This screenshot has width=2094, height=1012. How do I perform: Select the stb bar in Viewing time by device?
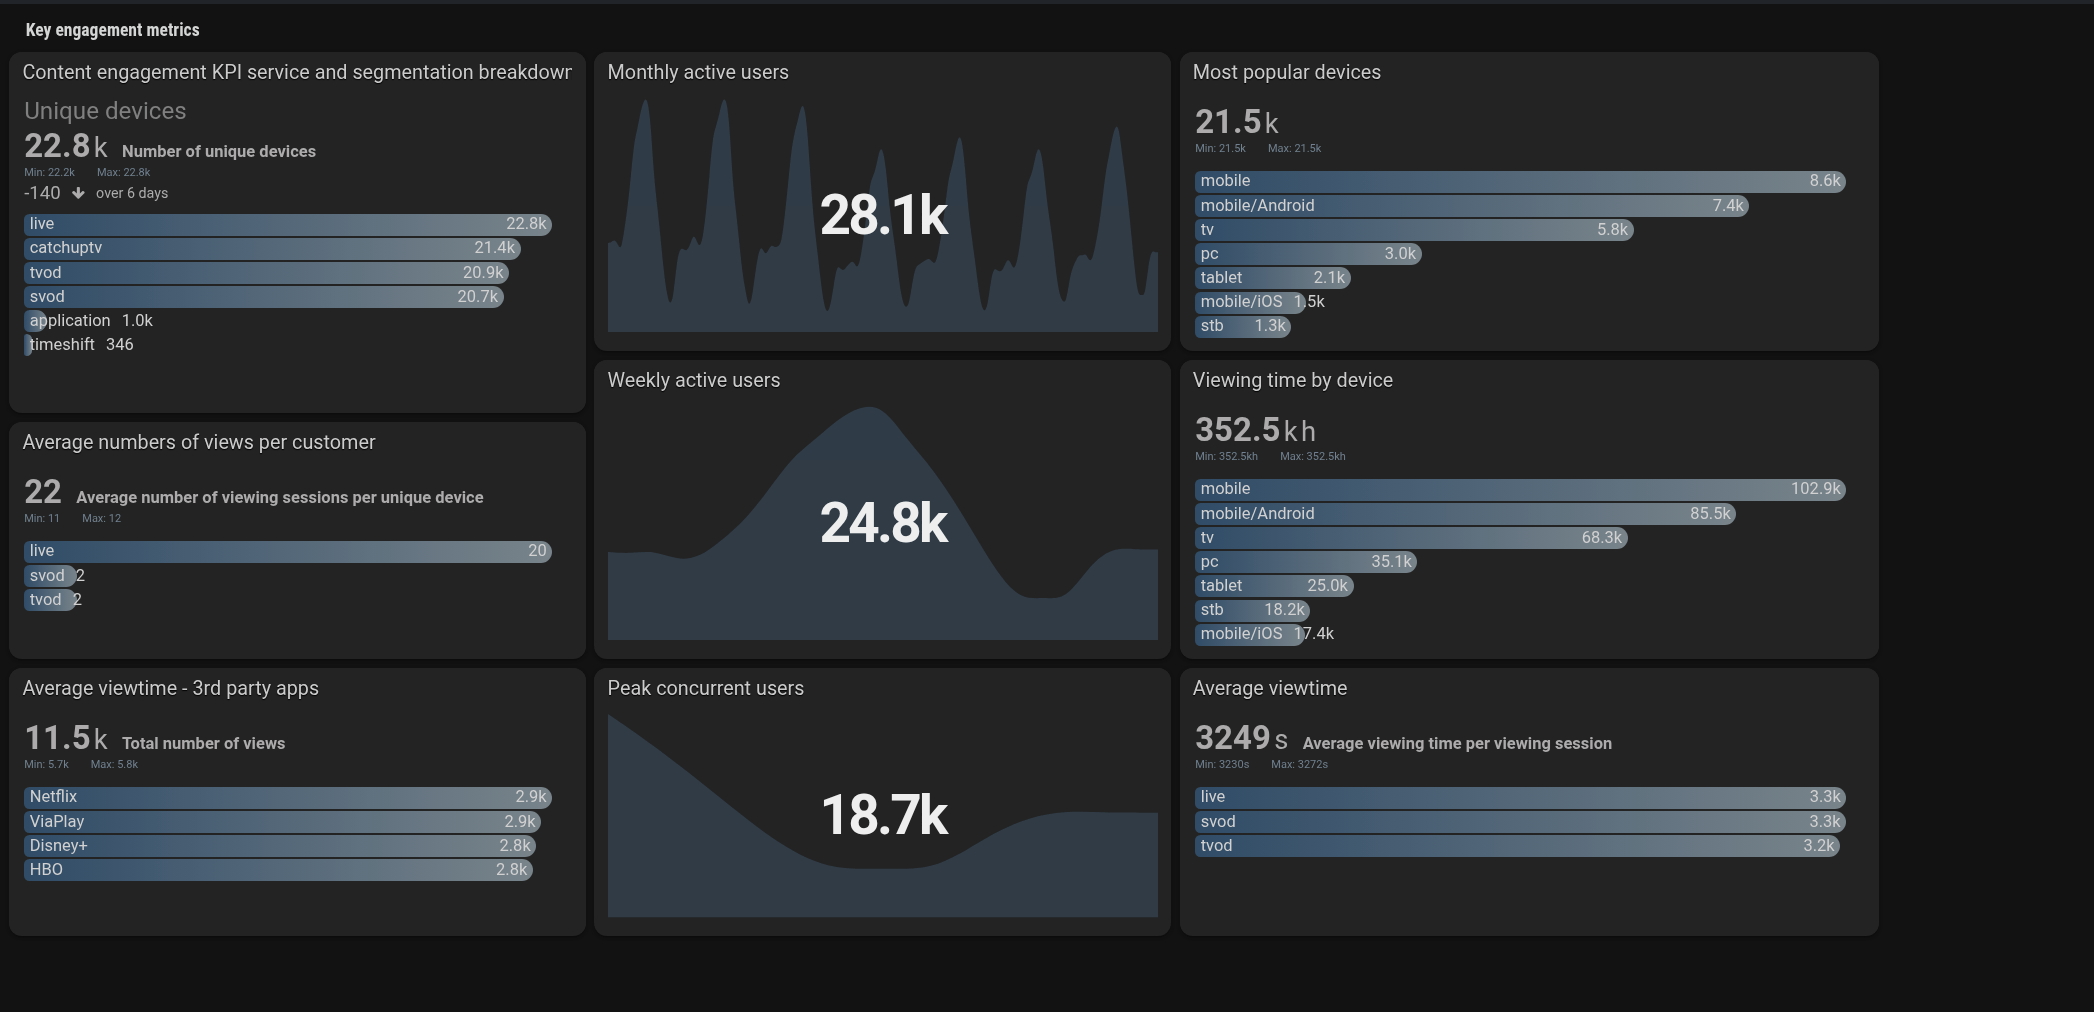point(1252,610)
